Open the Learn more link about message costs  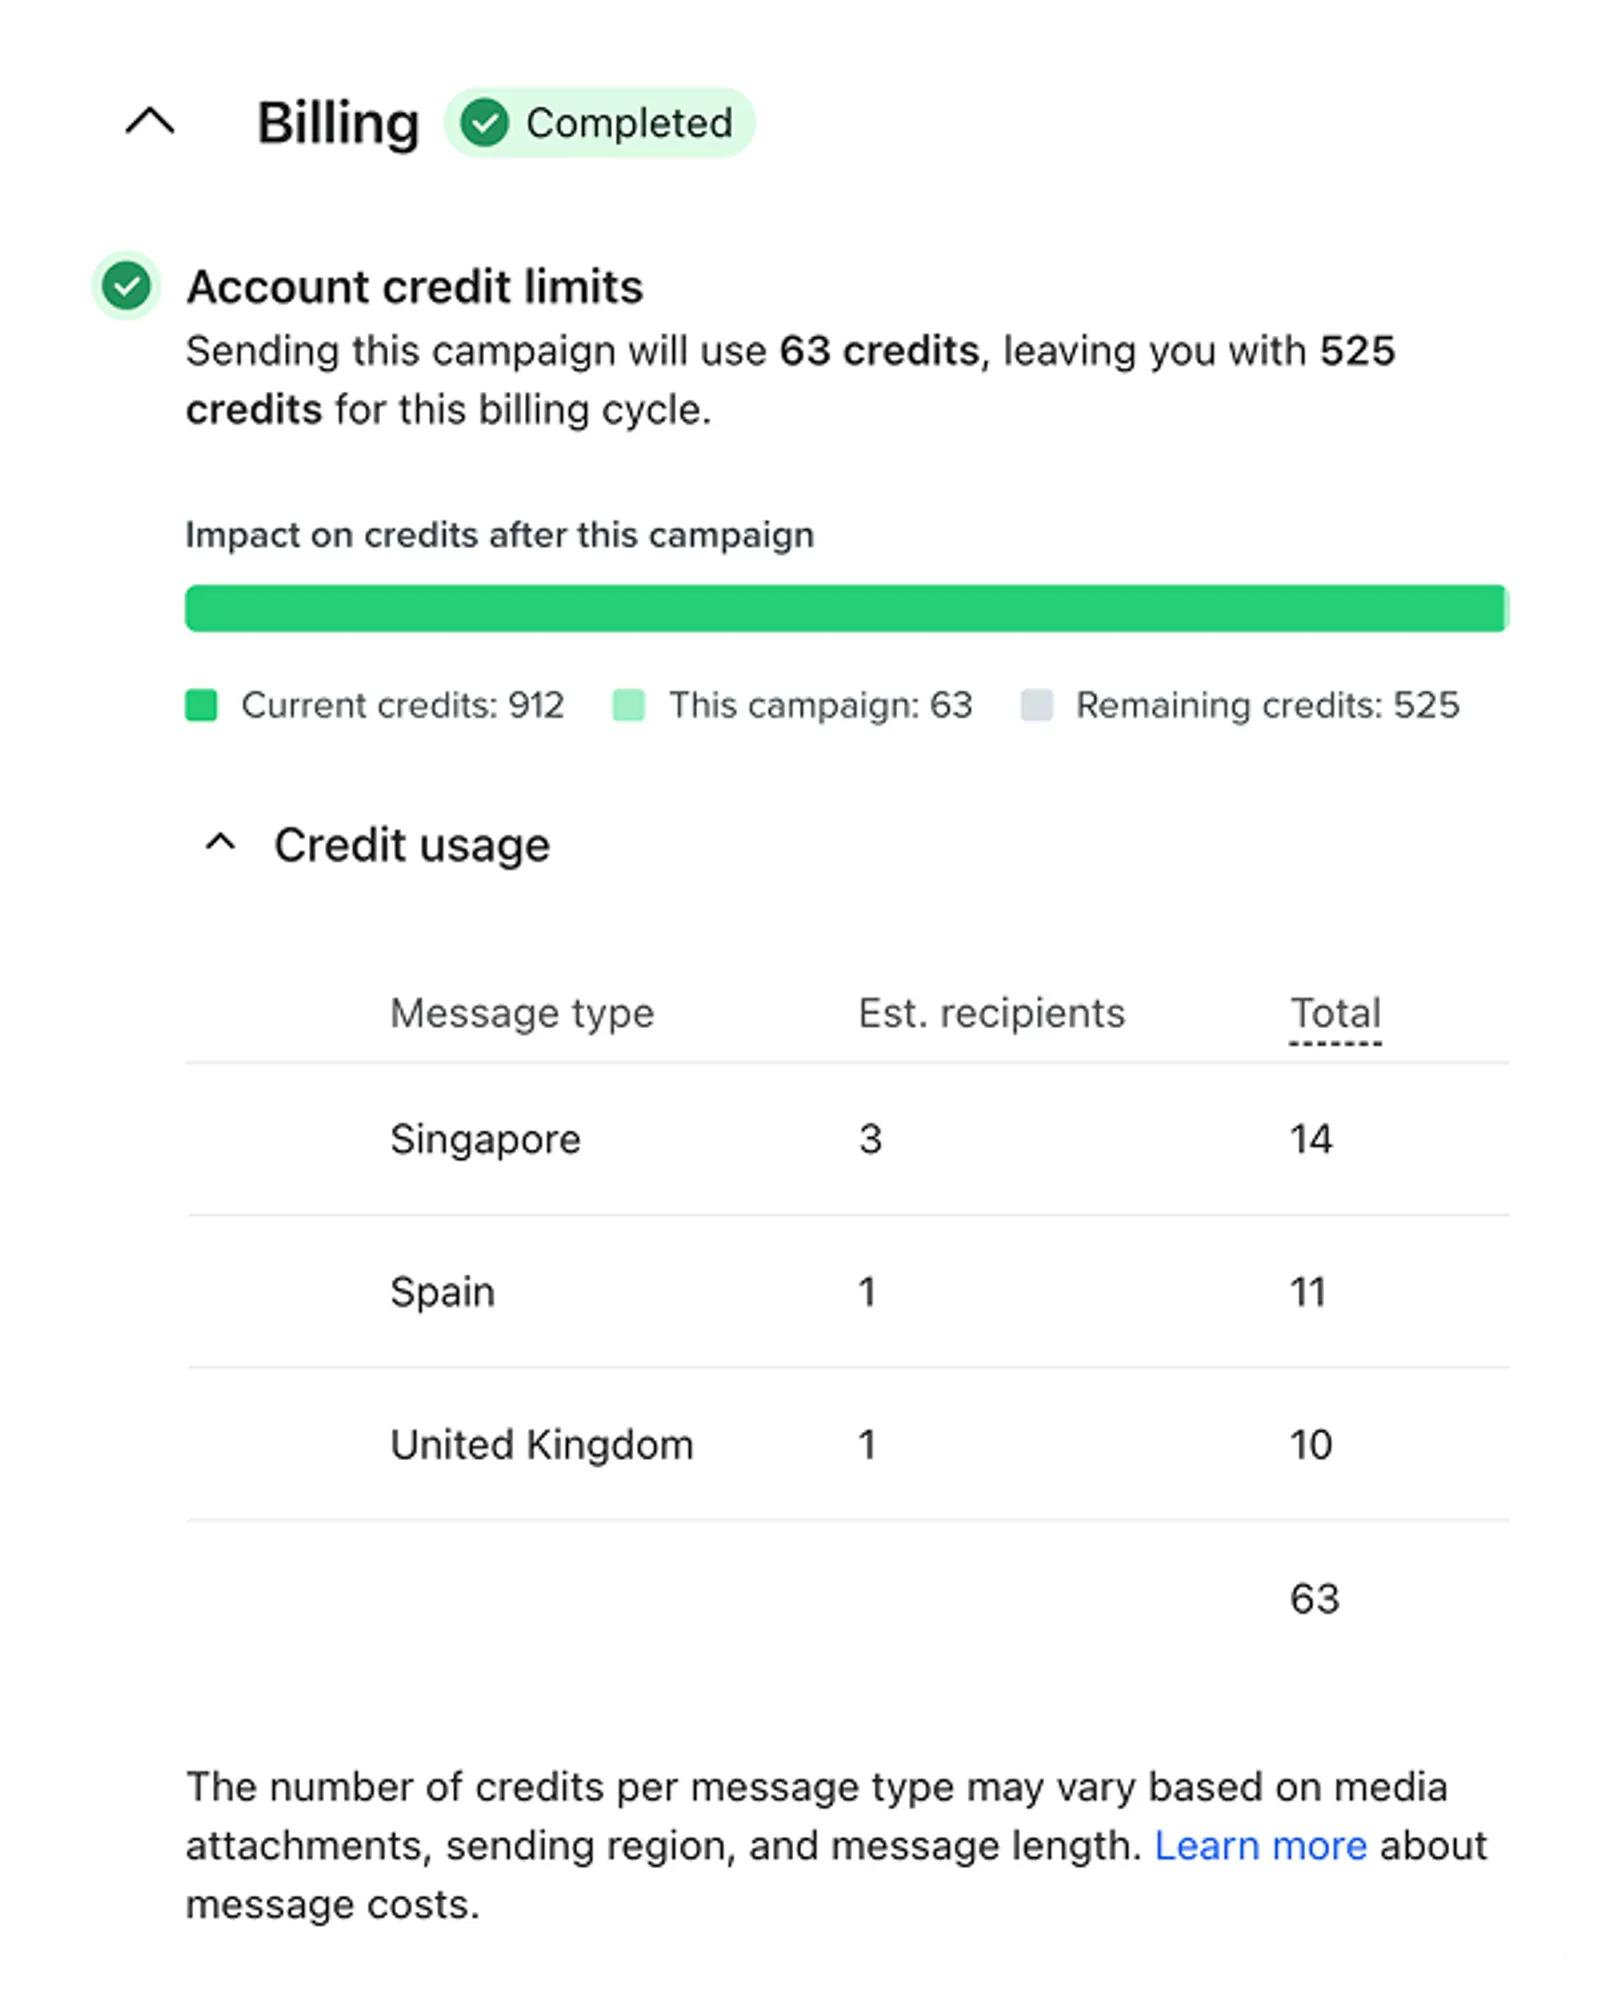click(x=1262, y=1845)
